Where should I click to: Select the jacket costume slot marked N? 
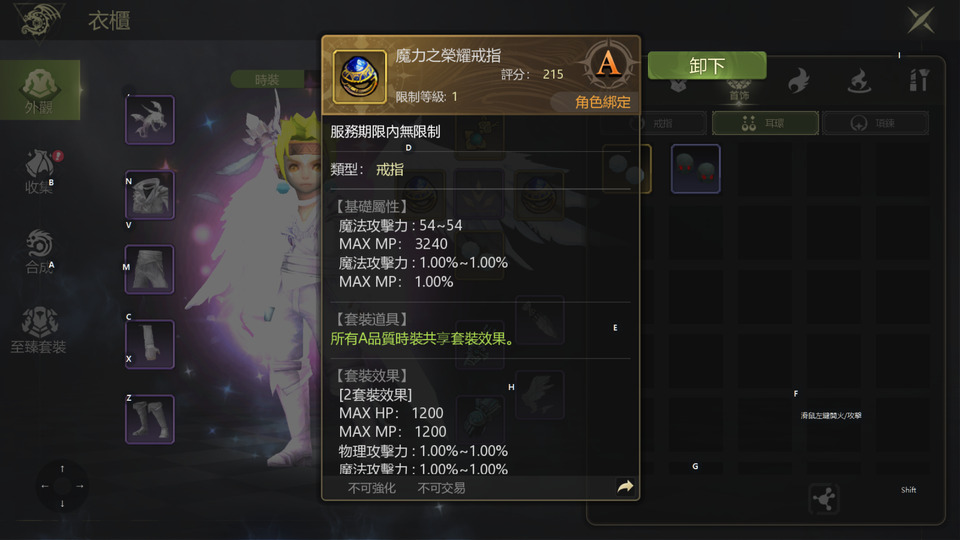click(150, 195)
